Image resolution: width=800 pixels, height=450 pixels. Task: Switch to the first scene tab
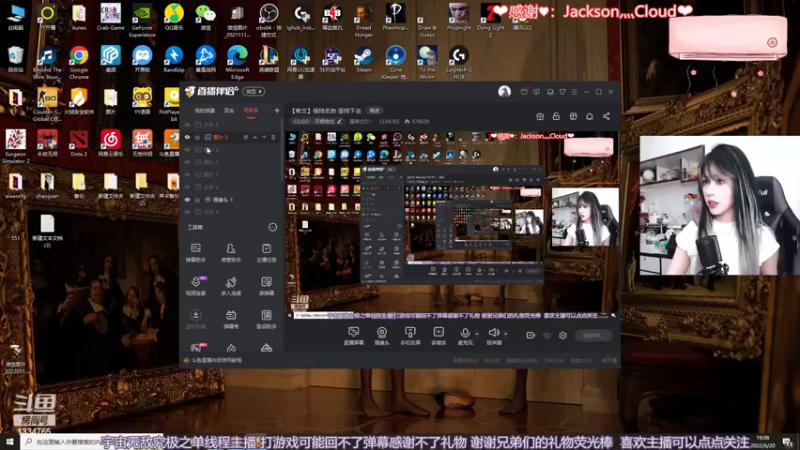205,111
